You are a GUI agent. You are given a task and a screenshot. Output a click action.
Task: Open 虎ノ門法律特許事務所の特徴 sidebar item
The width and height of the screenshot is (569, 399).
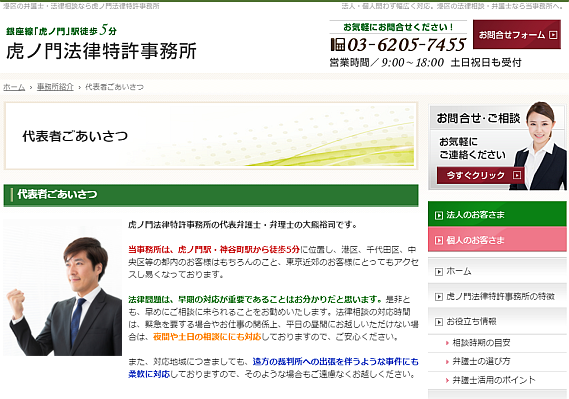497,296
